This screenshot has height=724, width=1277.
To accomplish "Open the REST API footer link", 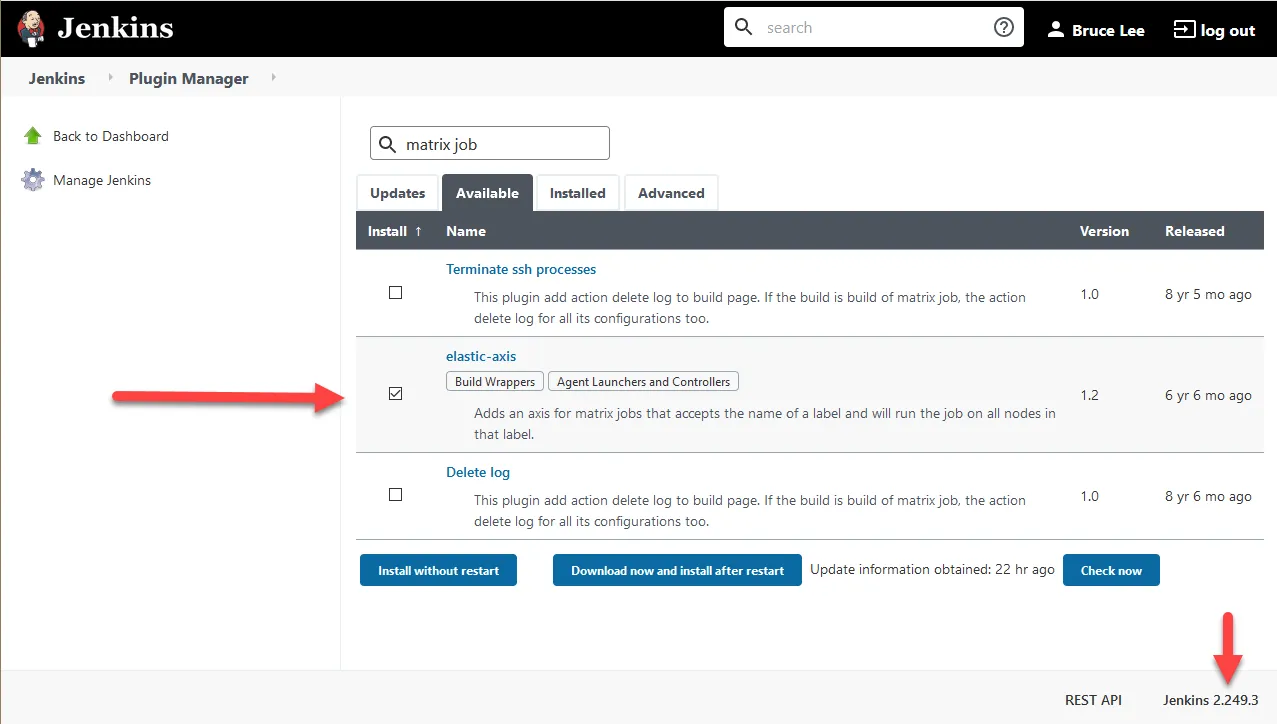I will point(1093,700).
